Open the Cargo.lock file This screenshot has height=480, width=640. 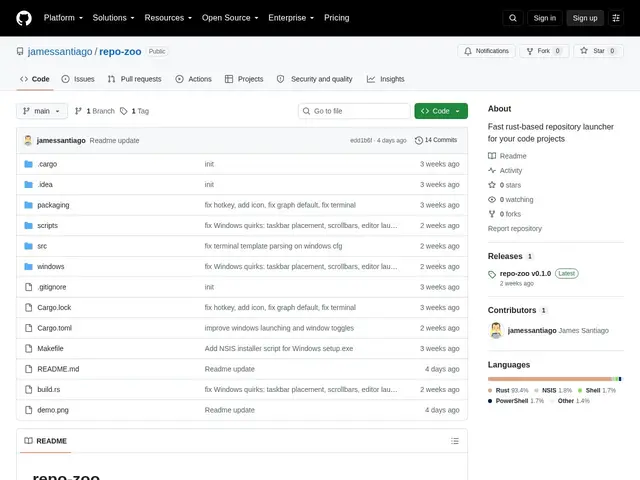pyautogui.click(x=54, y=307)
